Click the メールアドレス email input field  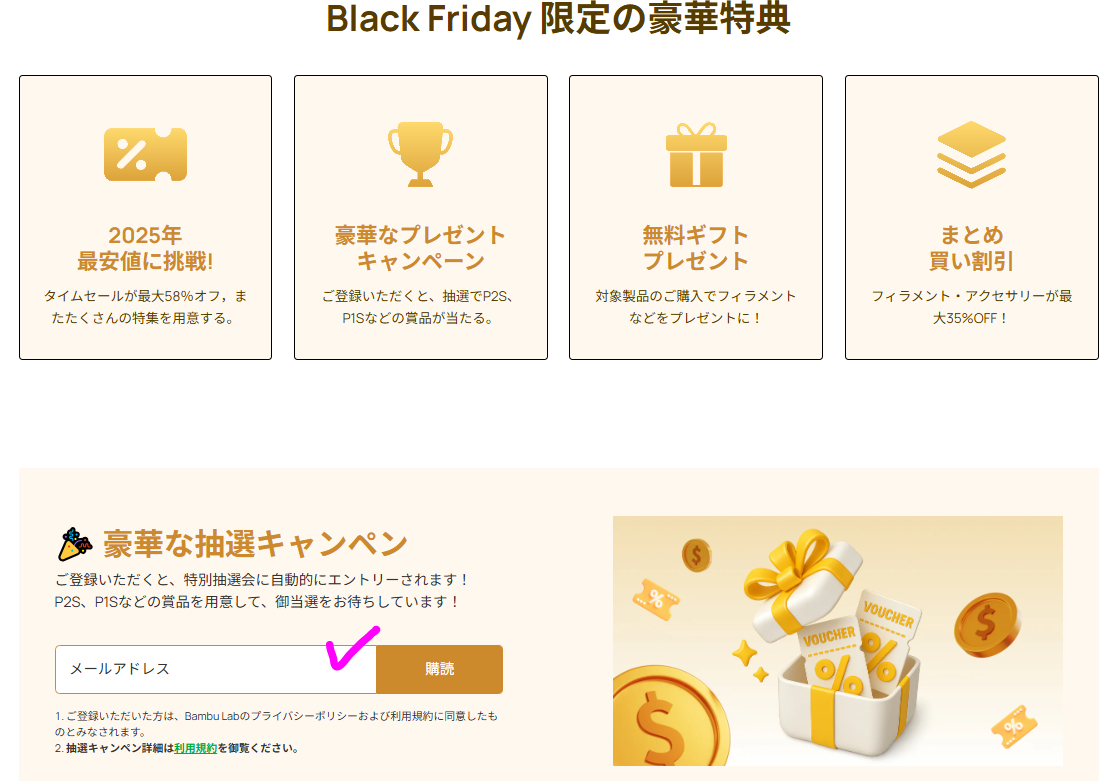tap(215, 669)
